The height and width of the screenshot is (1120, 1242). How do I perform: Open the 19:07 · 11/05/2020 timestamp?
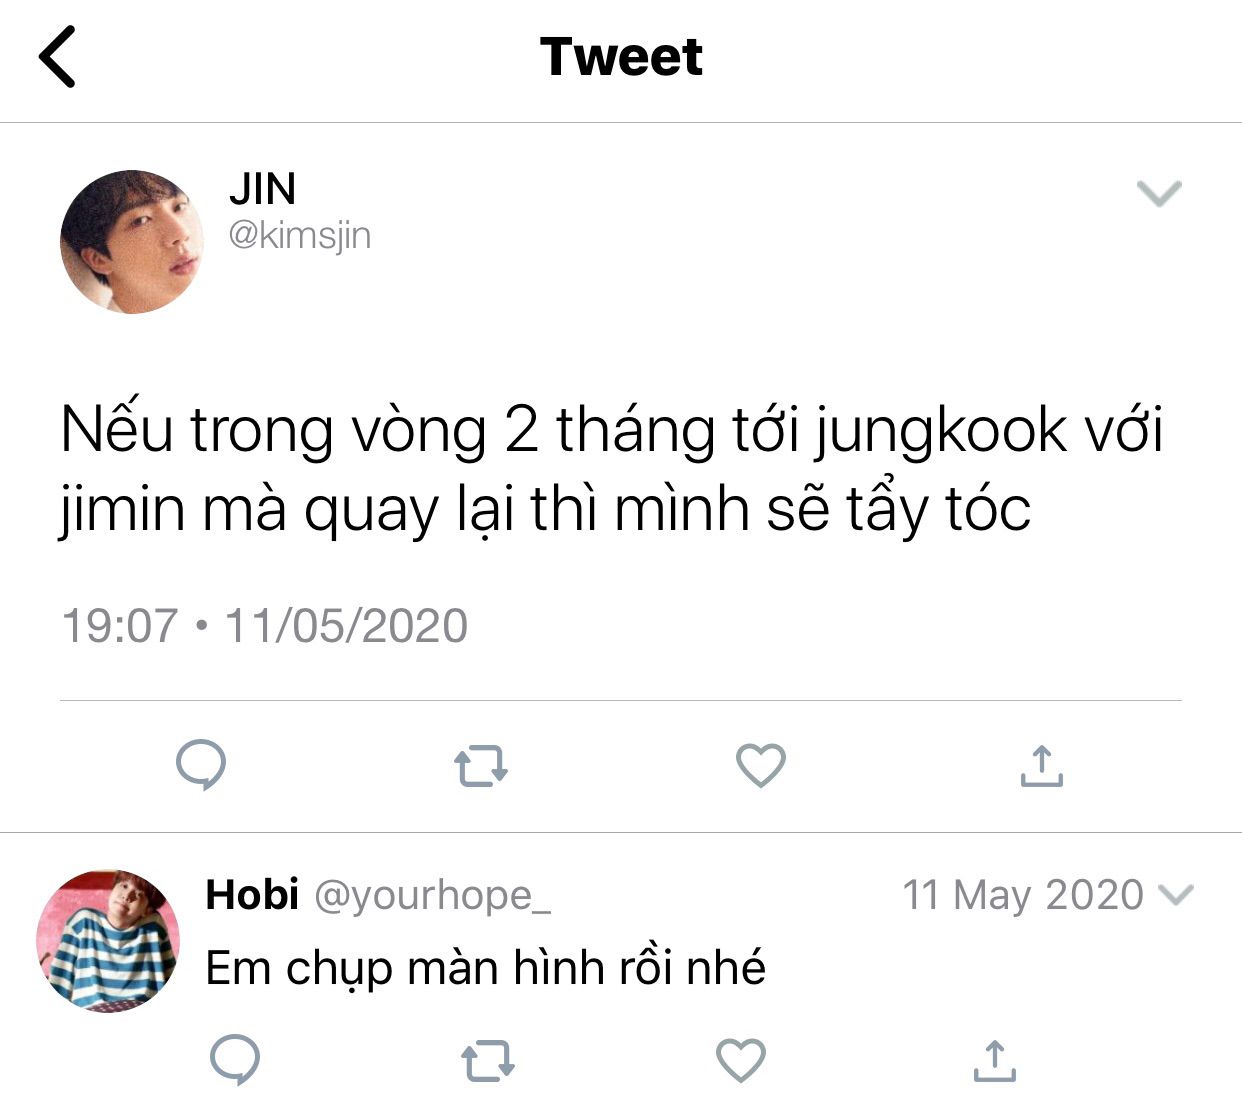265,626
